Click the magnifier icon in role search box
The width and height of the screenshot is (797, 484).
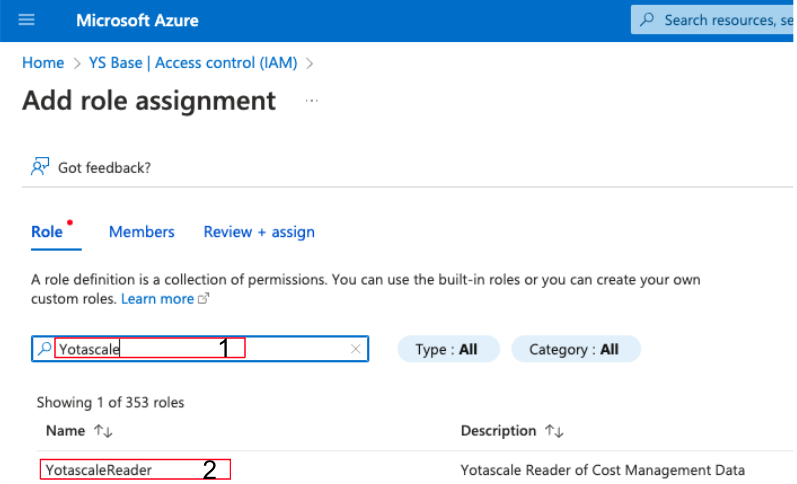(x=44, y=349)
